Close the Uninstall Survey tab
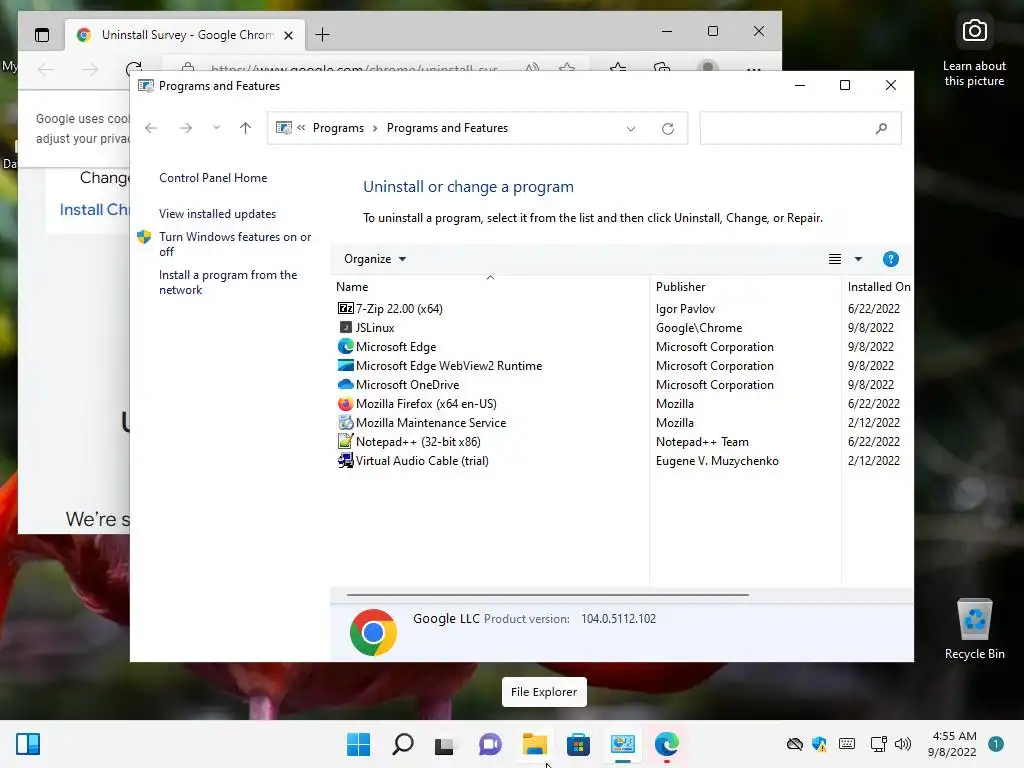 coord(288,35)
